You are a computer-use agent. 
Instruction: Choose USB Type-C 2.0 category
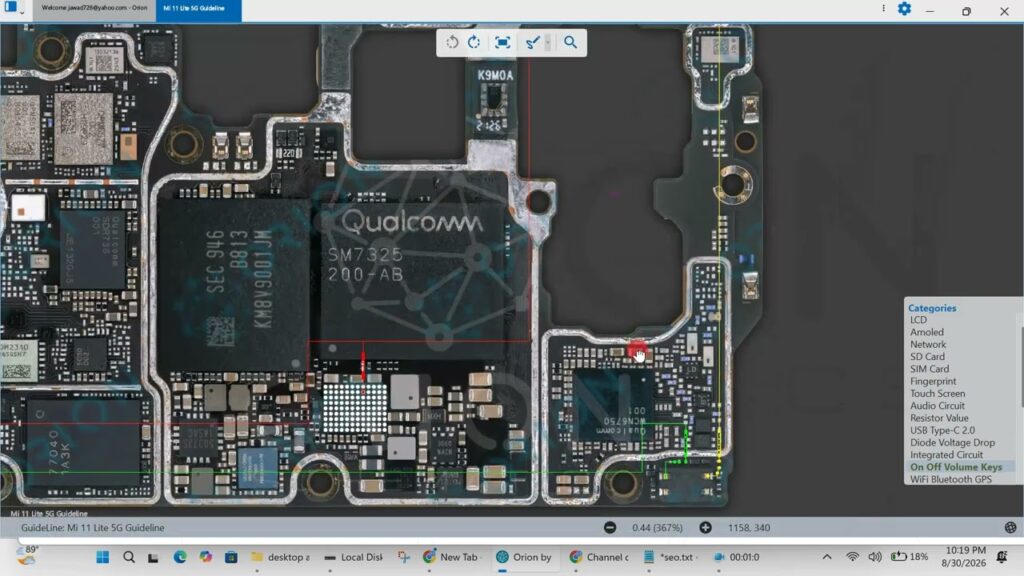click(x=942, y=430)
